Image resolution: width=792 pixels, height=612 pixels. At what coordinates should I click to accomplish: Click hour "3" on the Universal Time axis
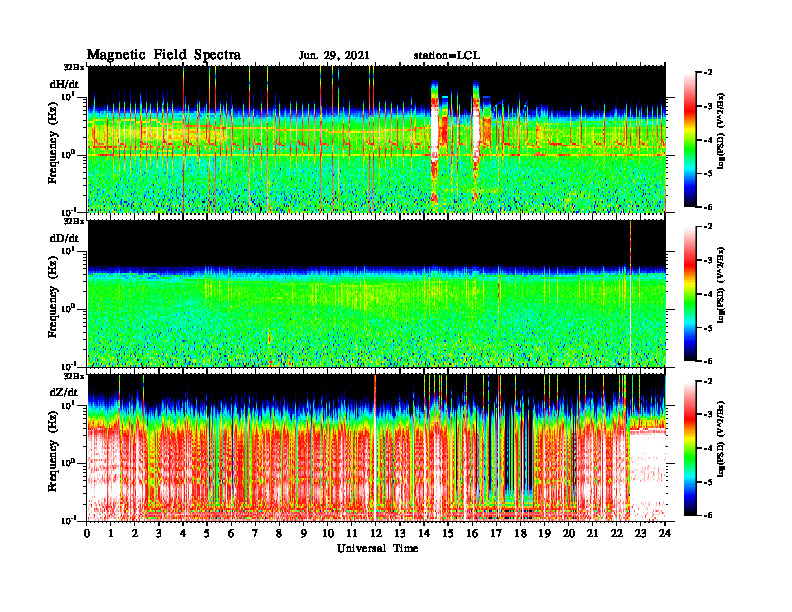(160, 534)
